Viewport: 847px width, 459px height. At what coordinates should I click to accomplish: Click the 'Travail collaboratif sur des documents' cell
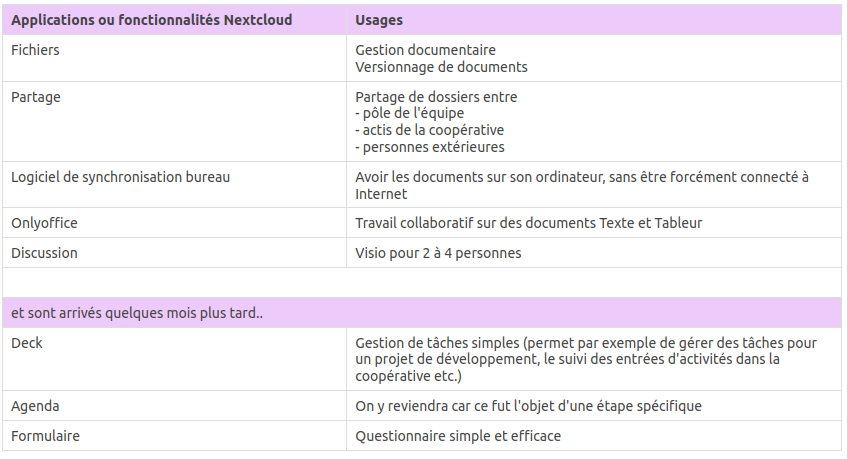pos(529,223)
